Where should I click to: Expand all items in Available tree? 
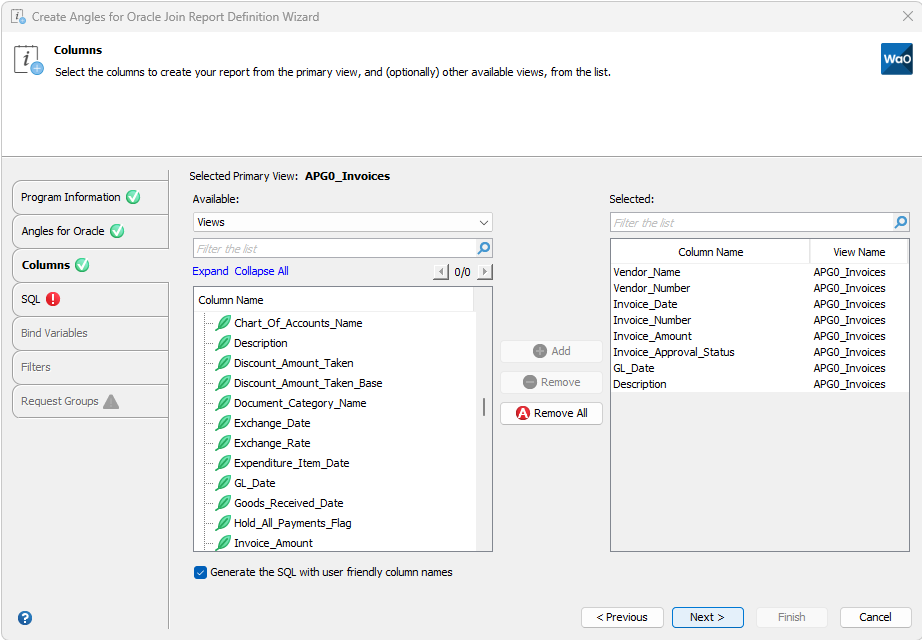click(x=210, y=271)
